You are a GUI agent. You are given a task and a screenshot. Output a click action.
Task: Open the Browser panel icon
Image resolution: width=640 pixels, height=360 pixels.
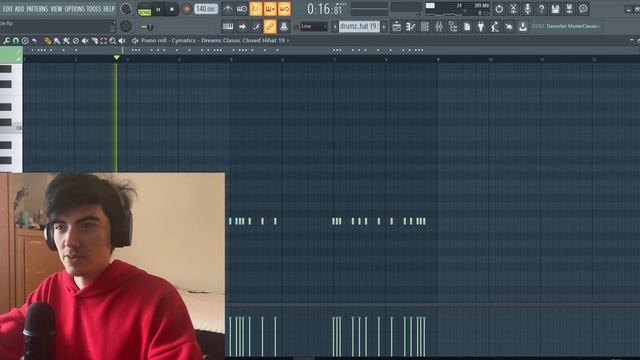pyautogui.click(x=453, y=27)
